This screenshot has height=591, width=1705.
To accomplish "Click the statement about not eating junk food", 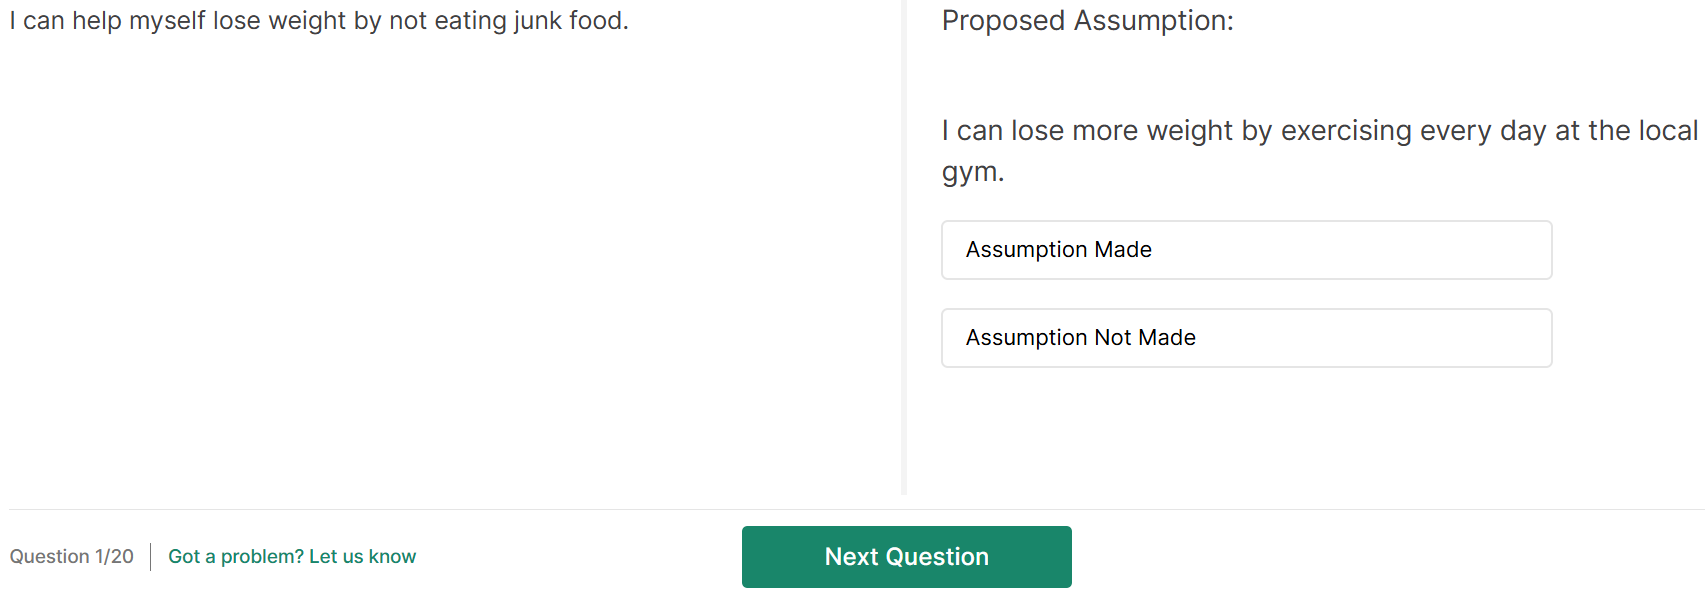I will pos(319,21).
